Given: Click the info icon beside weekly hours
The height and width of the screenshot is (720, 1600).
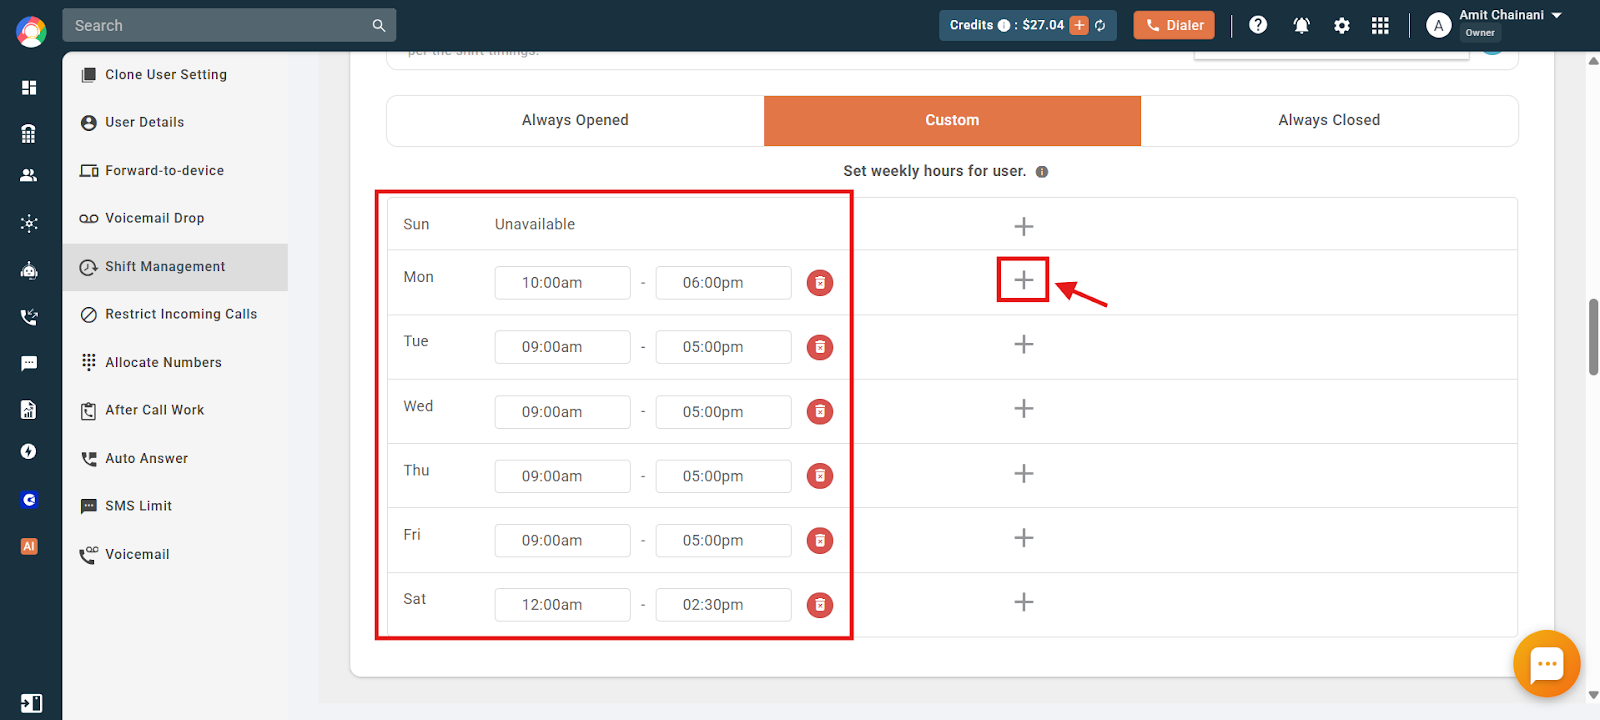Looking at the screenshot, I should pyautogui.click(x=1042, y=172).
